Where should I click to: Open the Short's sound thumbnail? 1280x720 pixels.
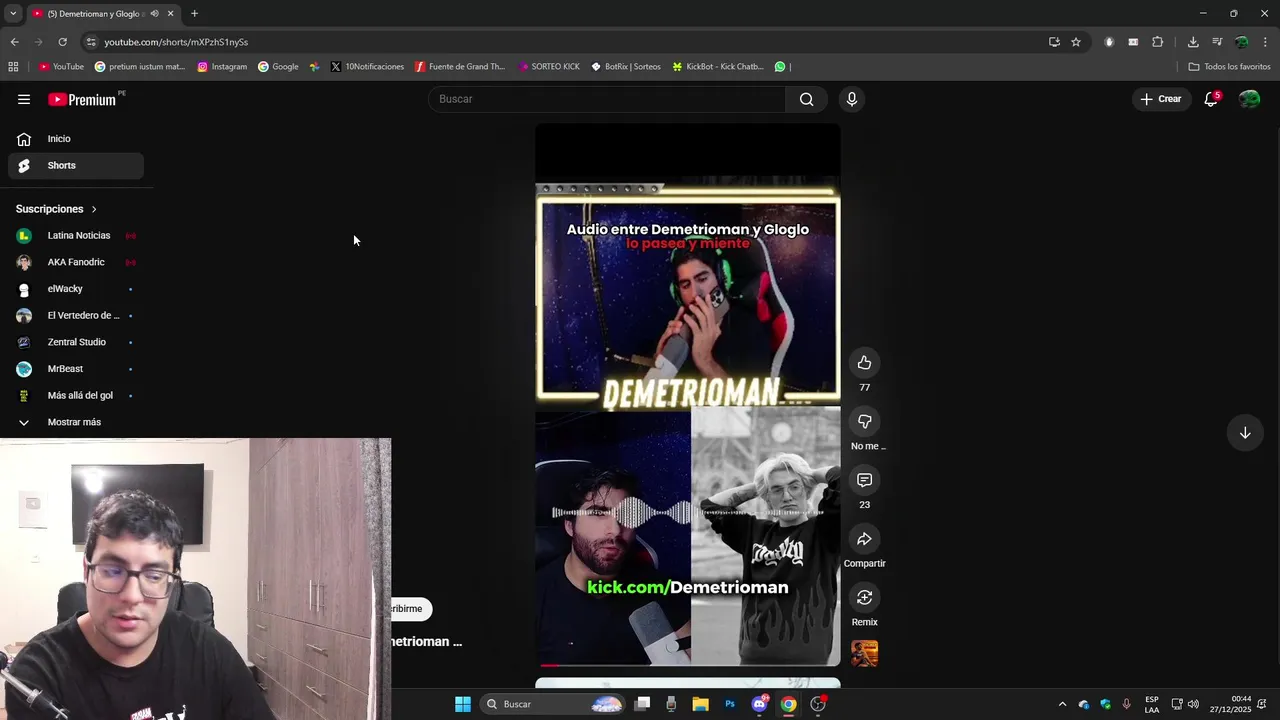click(864, 653)
